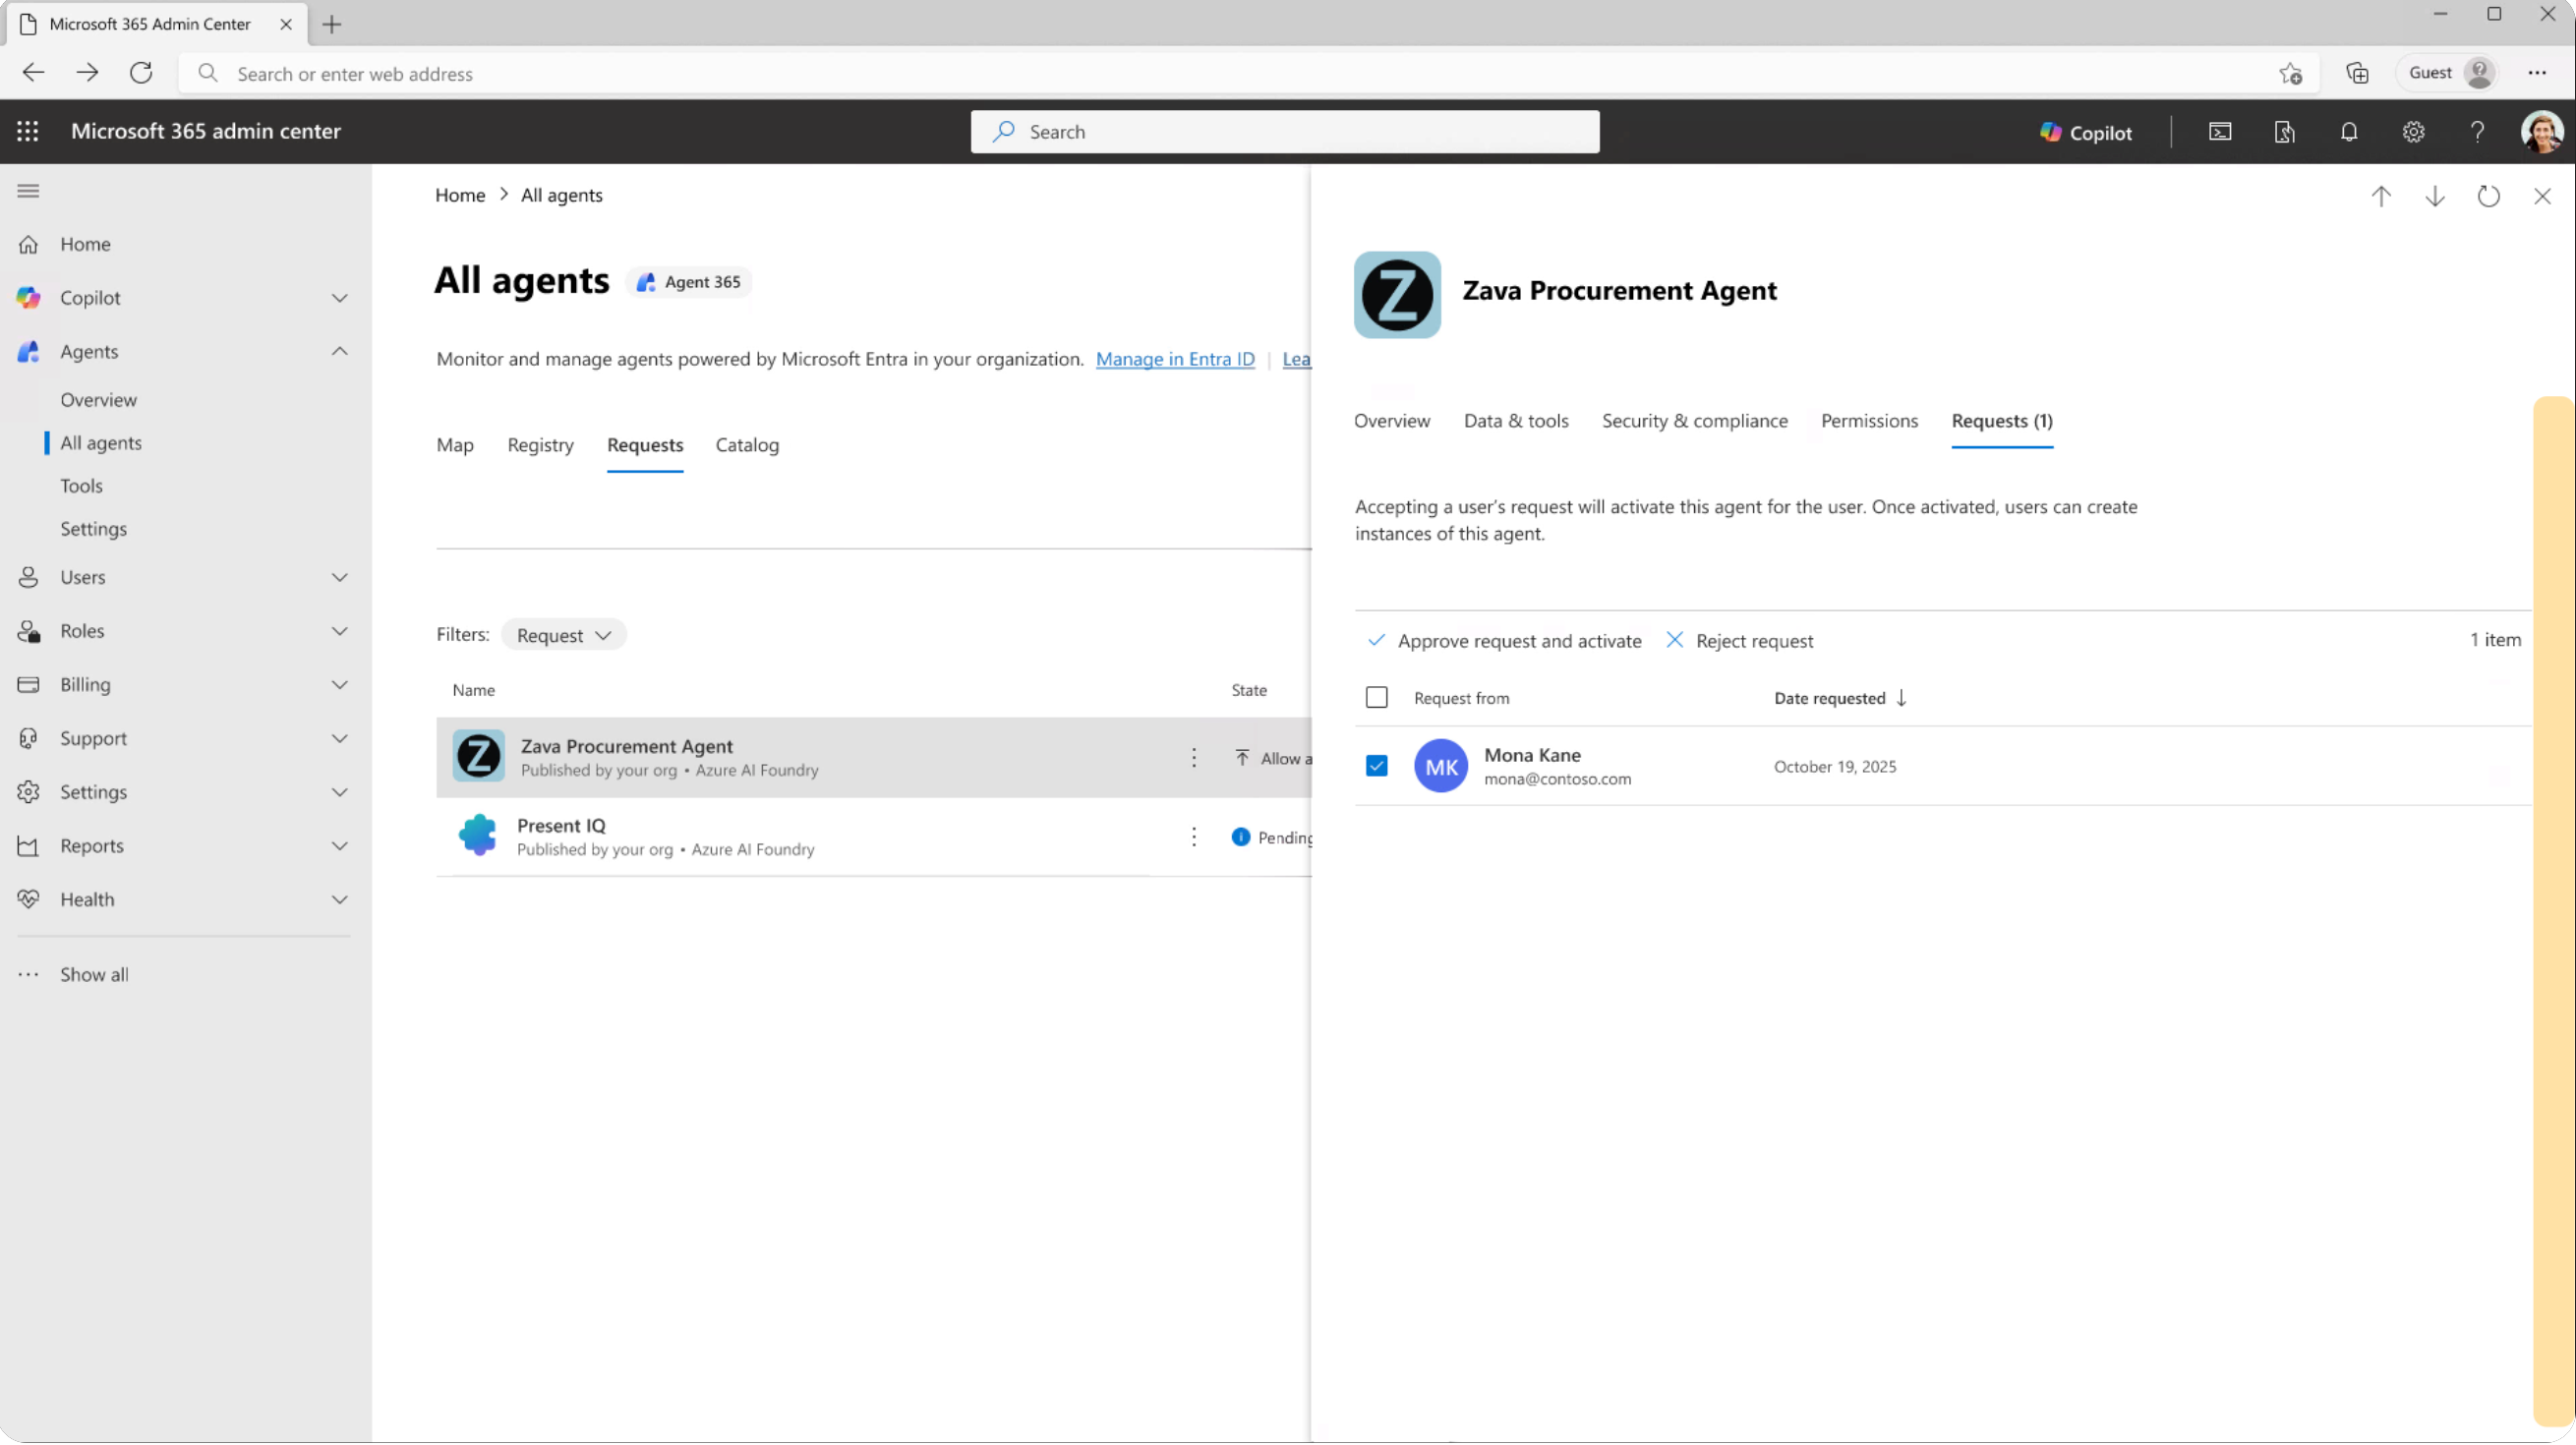
Task: Click the browser back arrow
Action: point(33,73)
